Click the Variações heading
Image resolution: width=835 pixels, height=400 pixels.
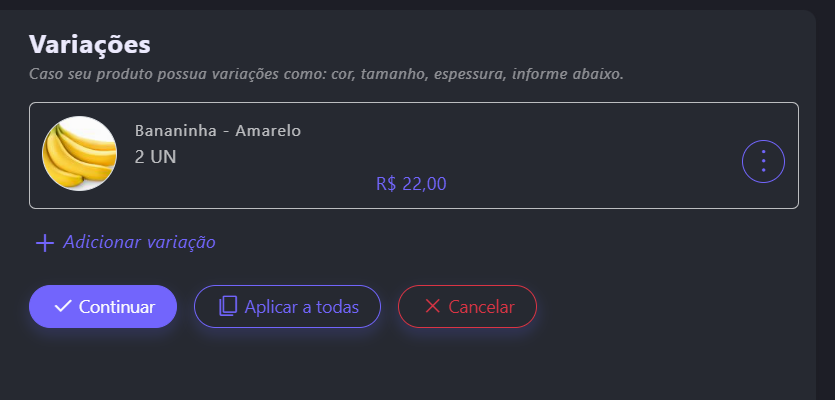coord(90,44)
